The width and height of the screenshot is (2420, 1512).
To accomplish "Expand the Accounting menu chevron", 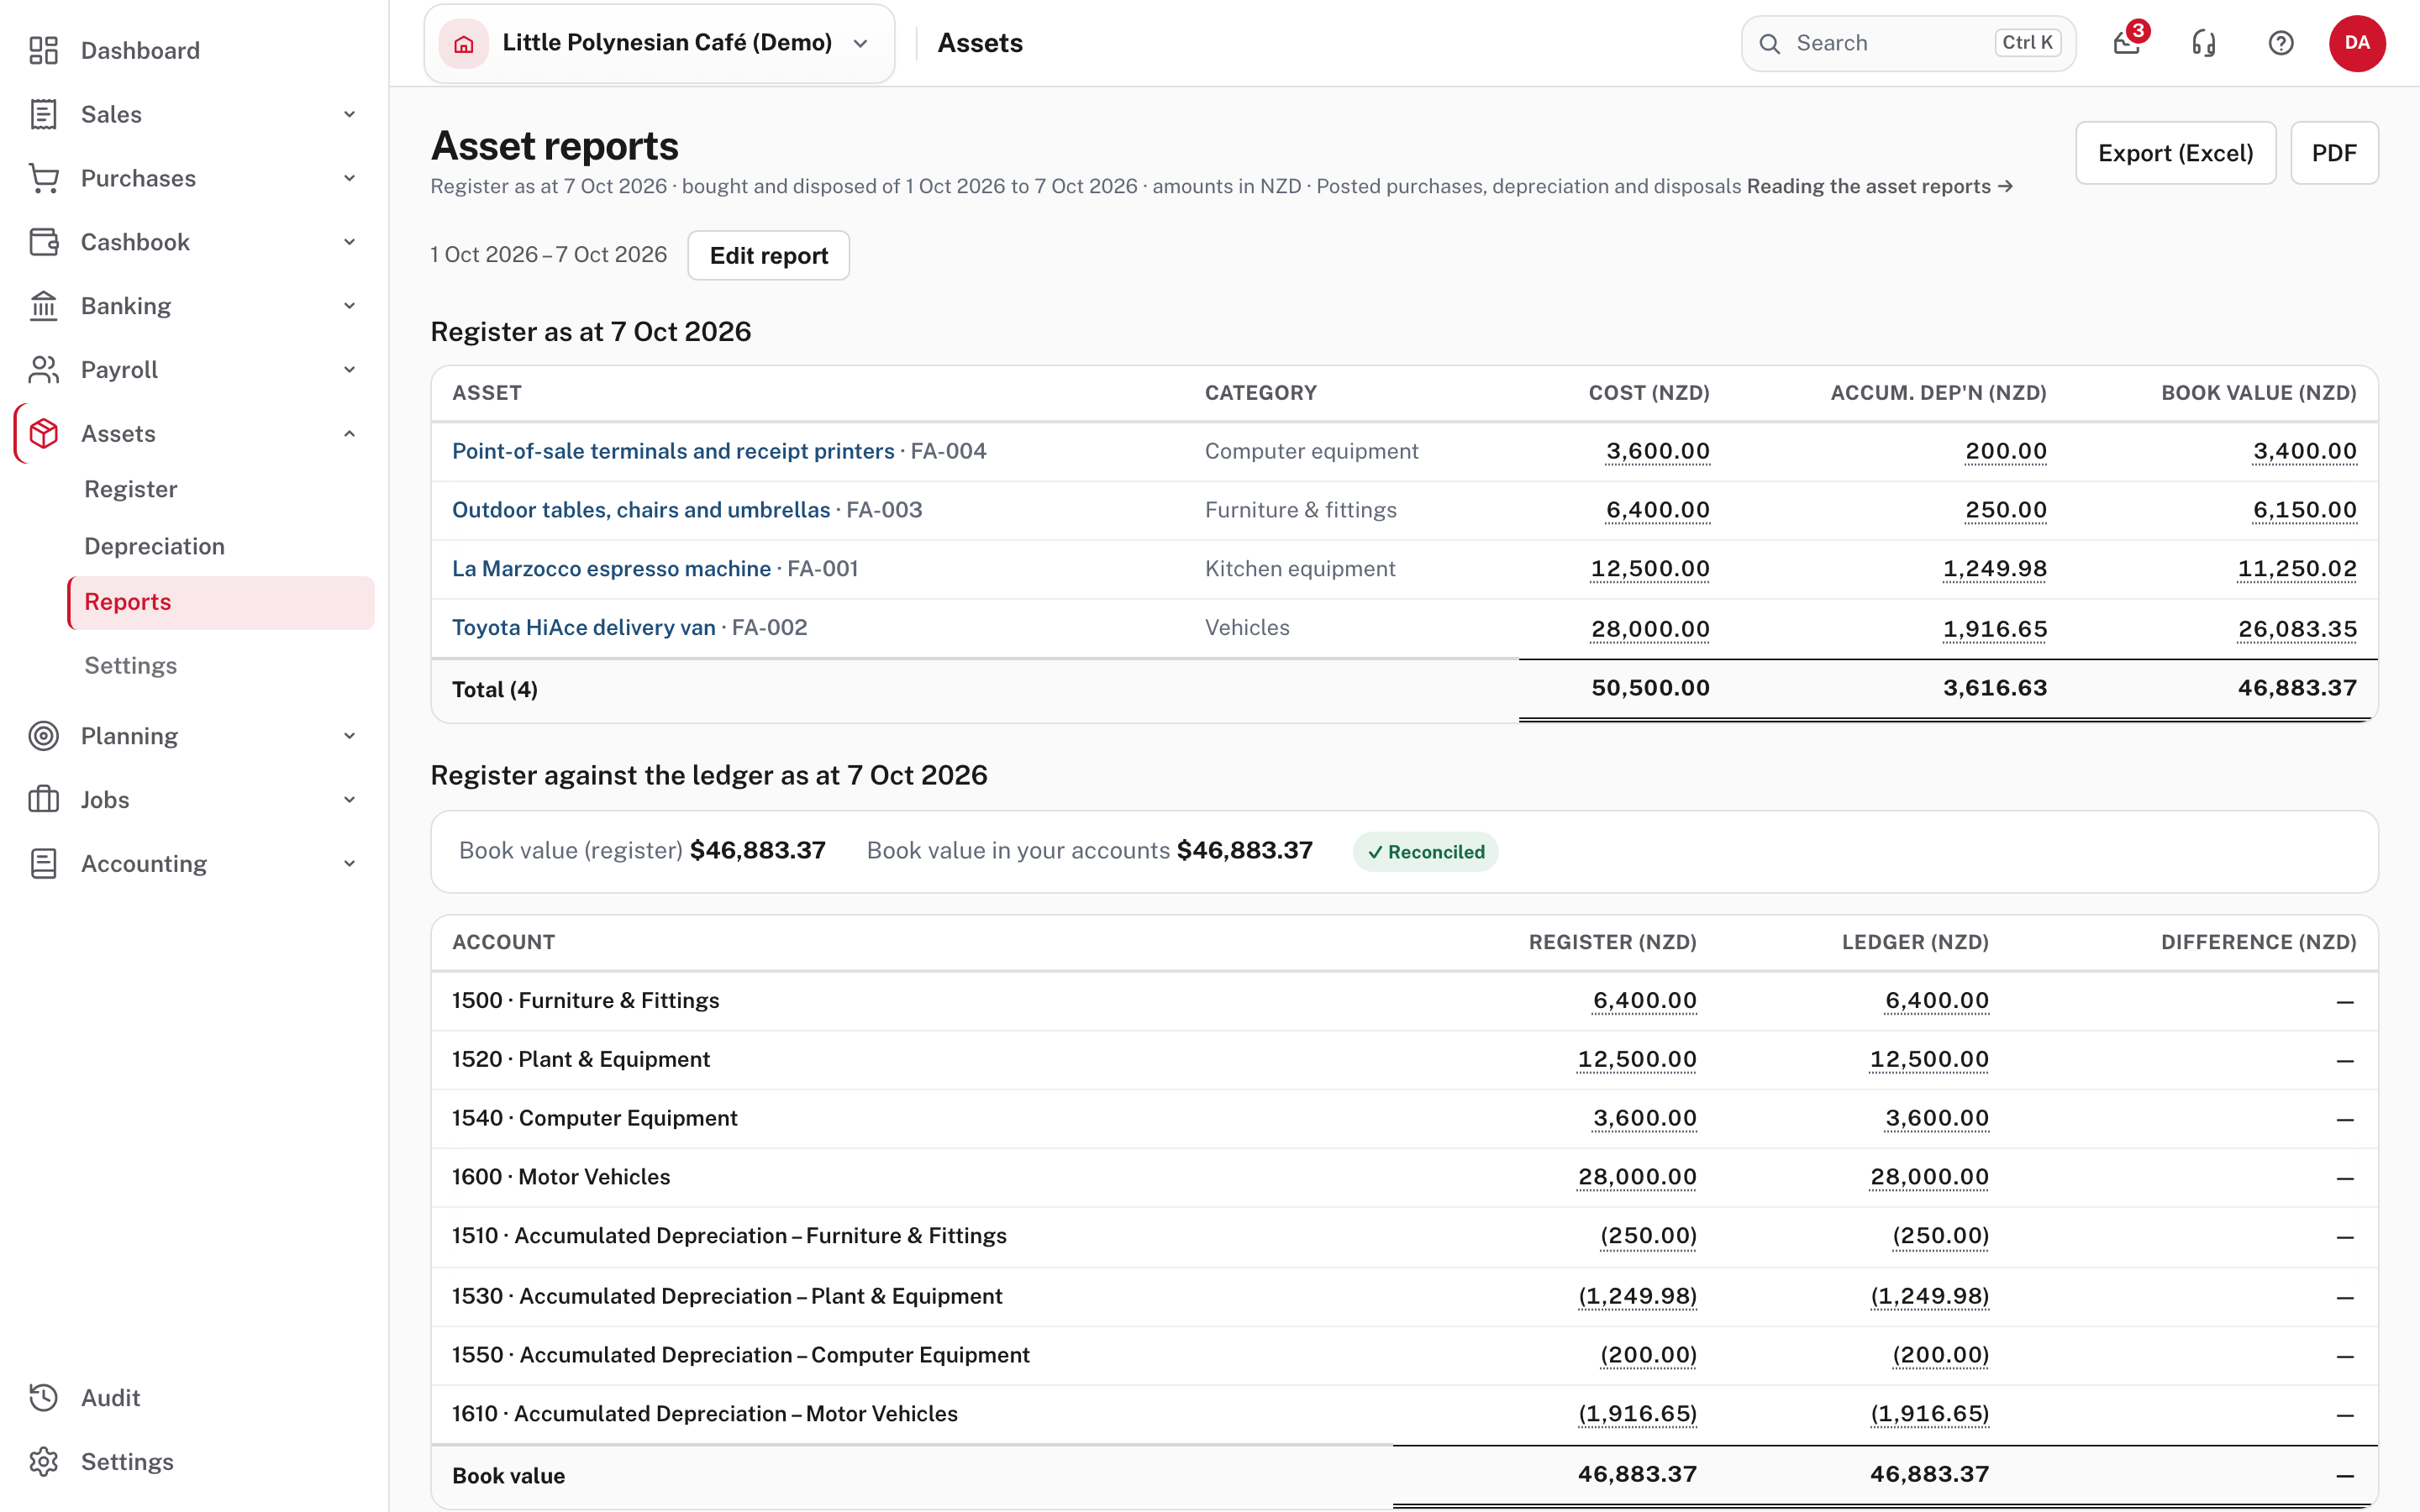I will click(349, 864).
